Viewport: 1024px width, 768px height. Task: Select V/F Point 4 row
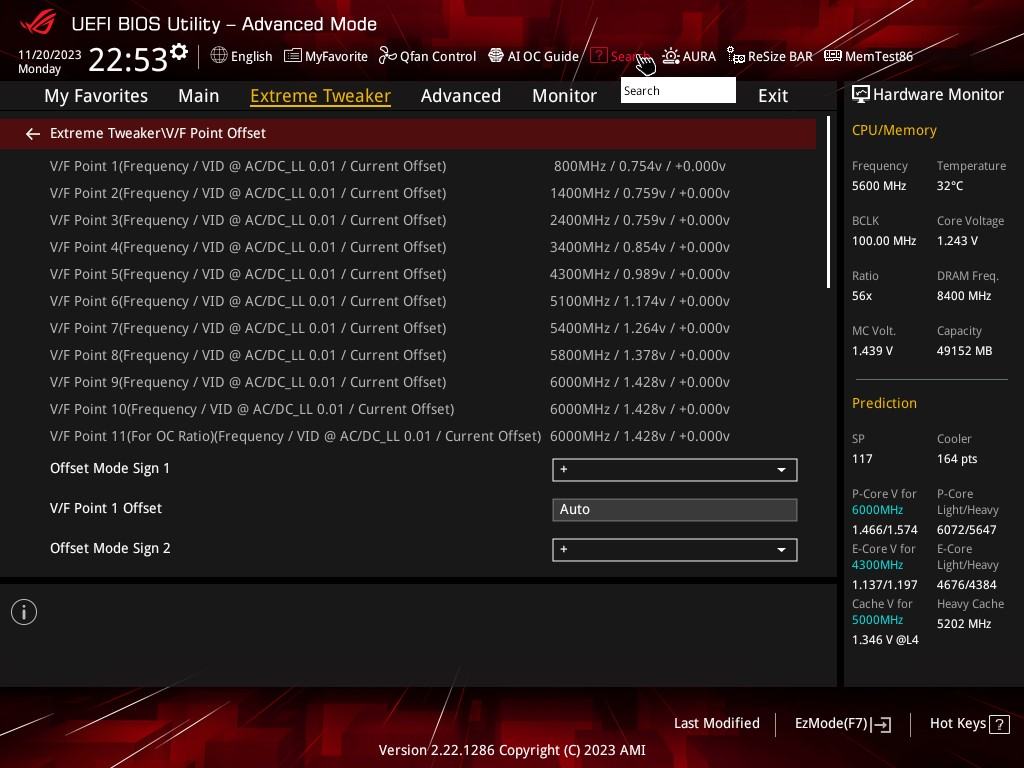coord(408,247)
